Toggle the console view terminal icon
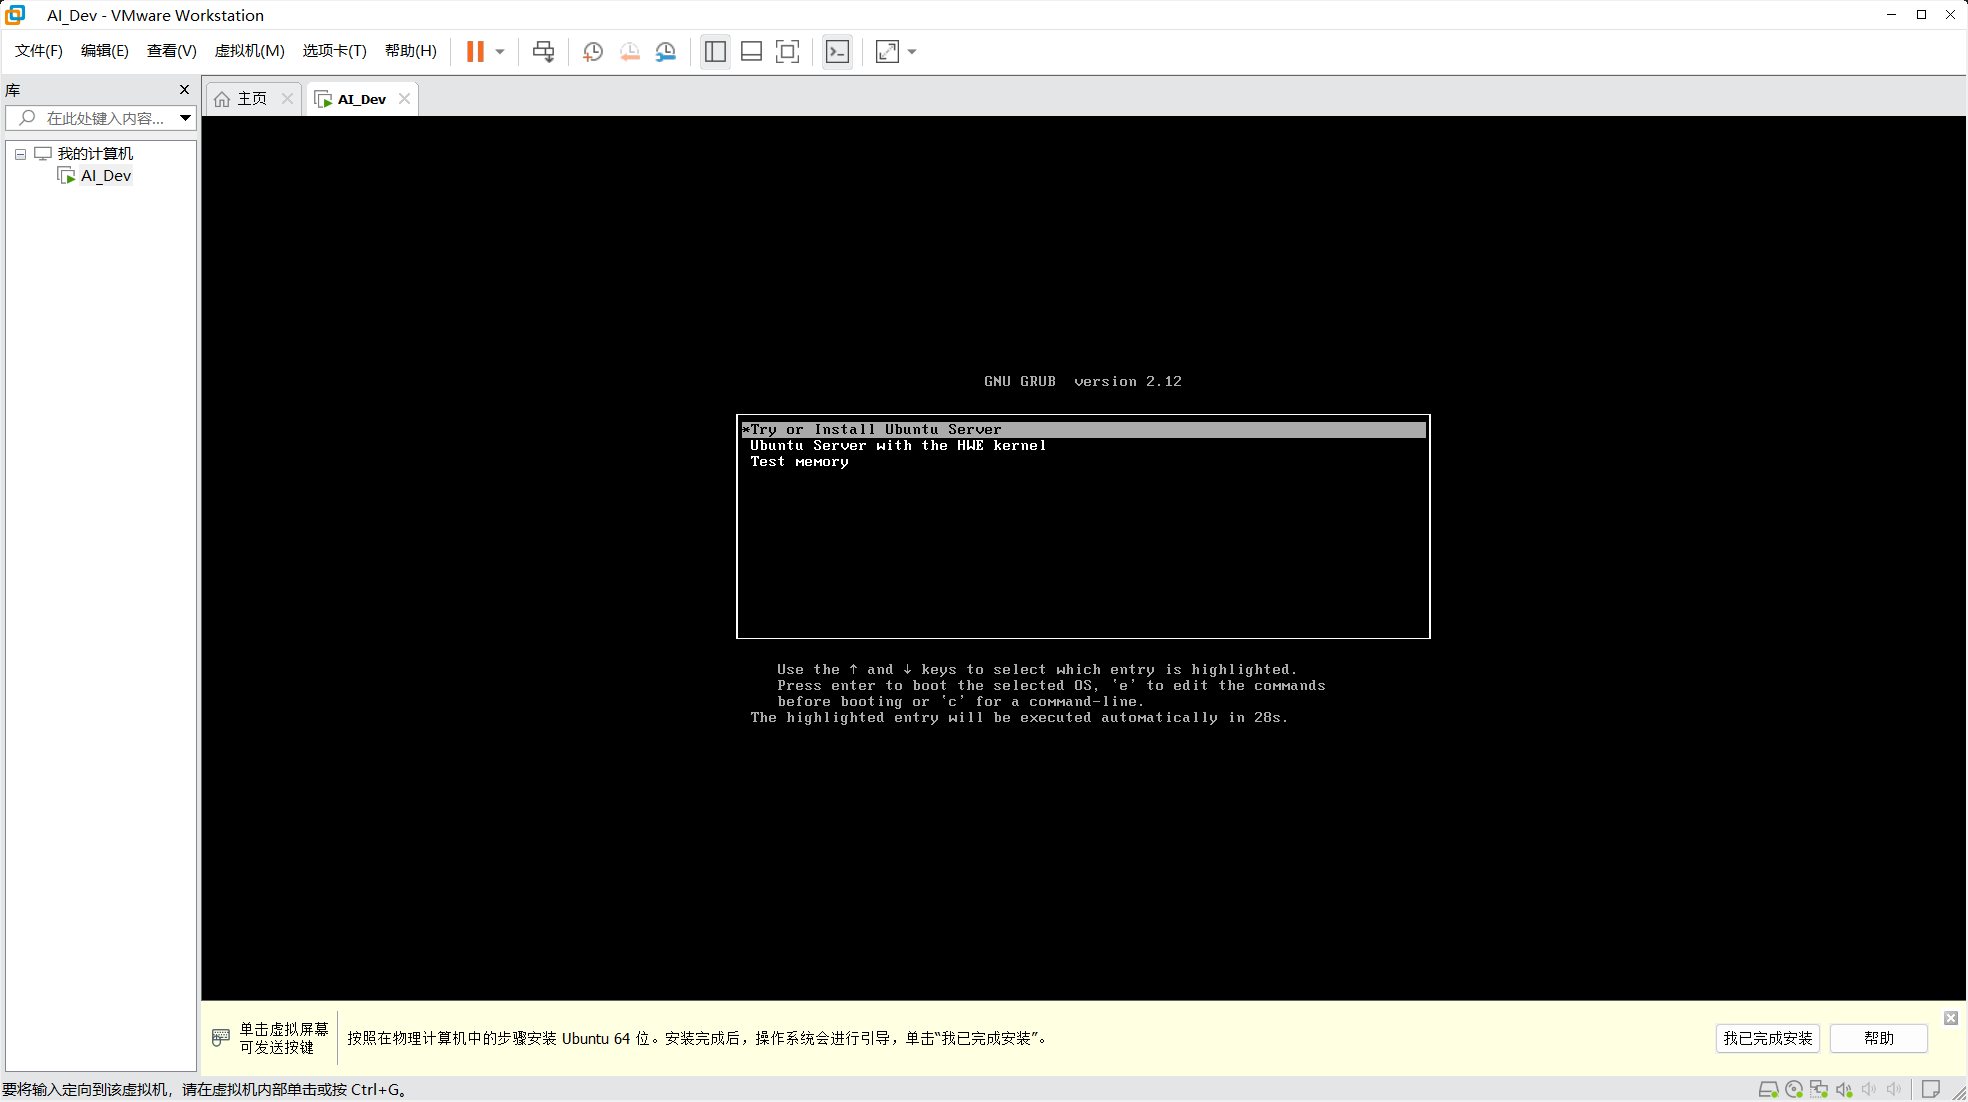1968x1102 pixels. [x=837, y=51]
